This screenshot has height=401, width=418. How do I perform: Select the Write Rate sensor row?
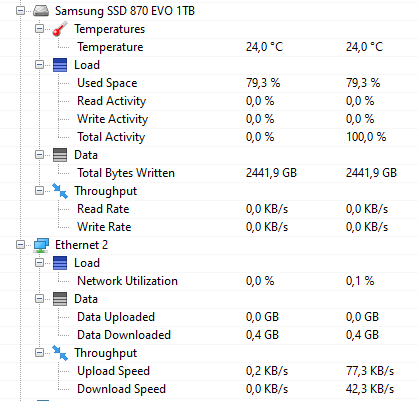[x=209, y=227]
